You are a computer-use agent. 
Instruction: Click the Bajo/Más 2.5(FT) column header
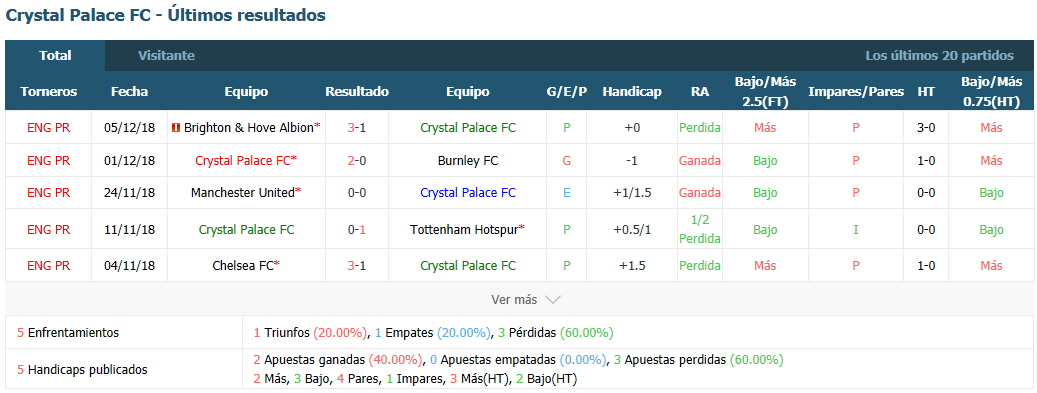tap(765, 92)
